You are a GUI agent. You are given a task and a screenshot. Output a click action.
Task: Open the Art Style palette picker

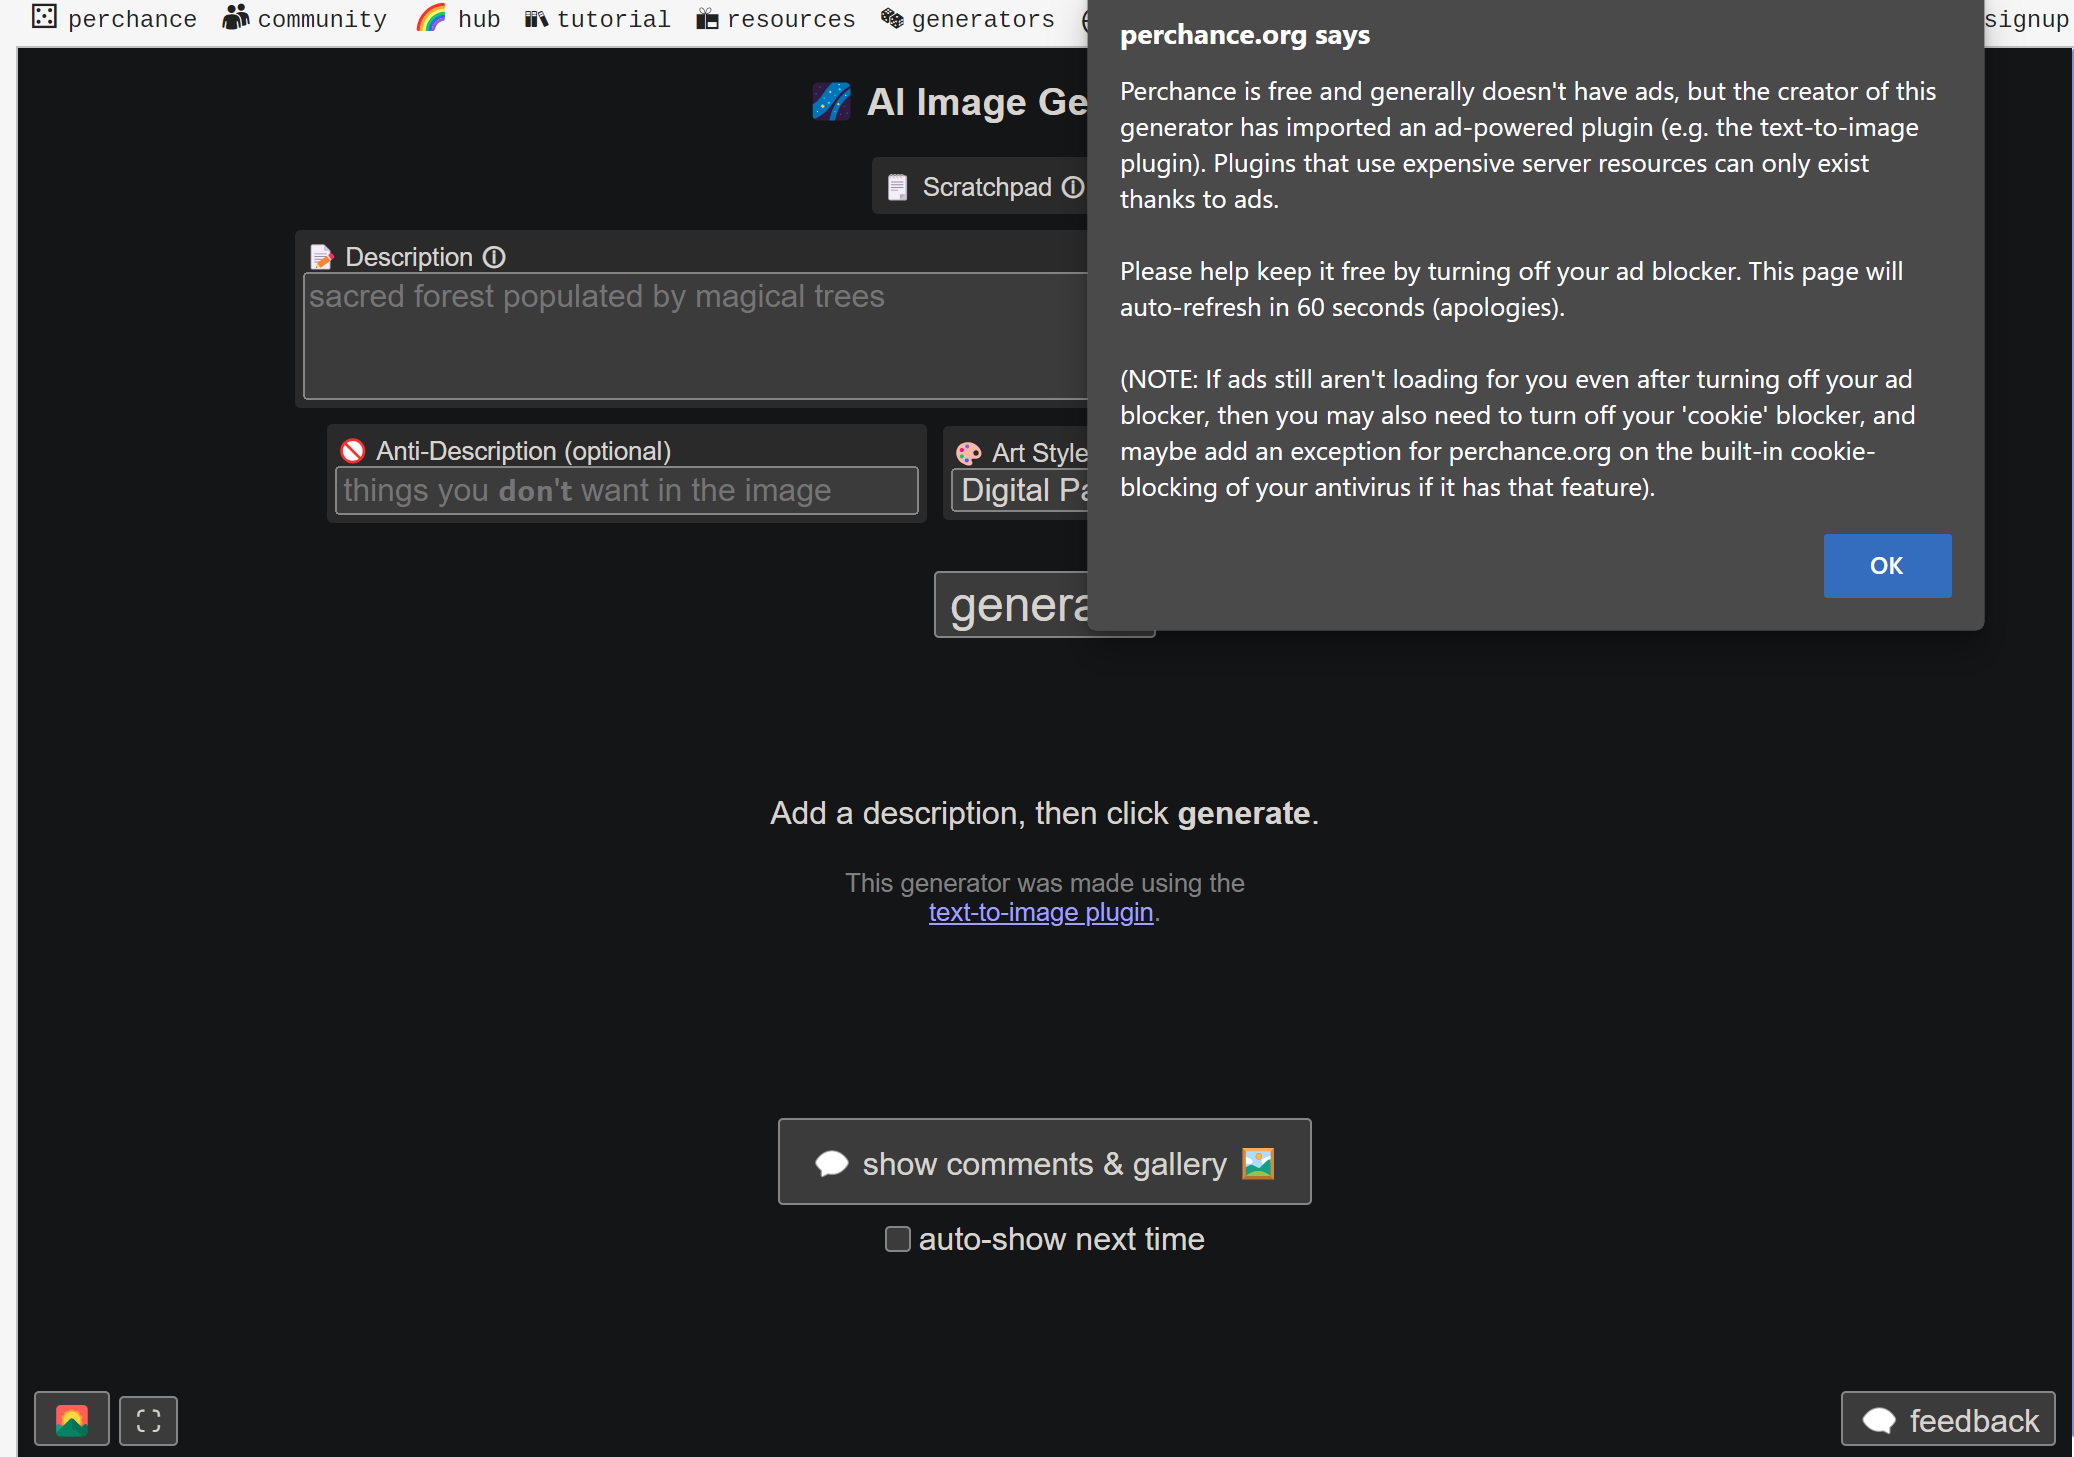point(968,452)
